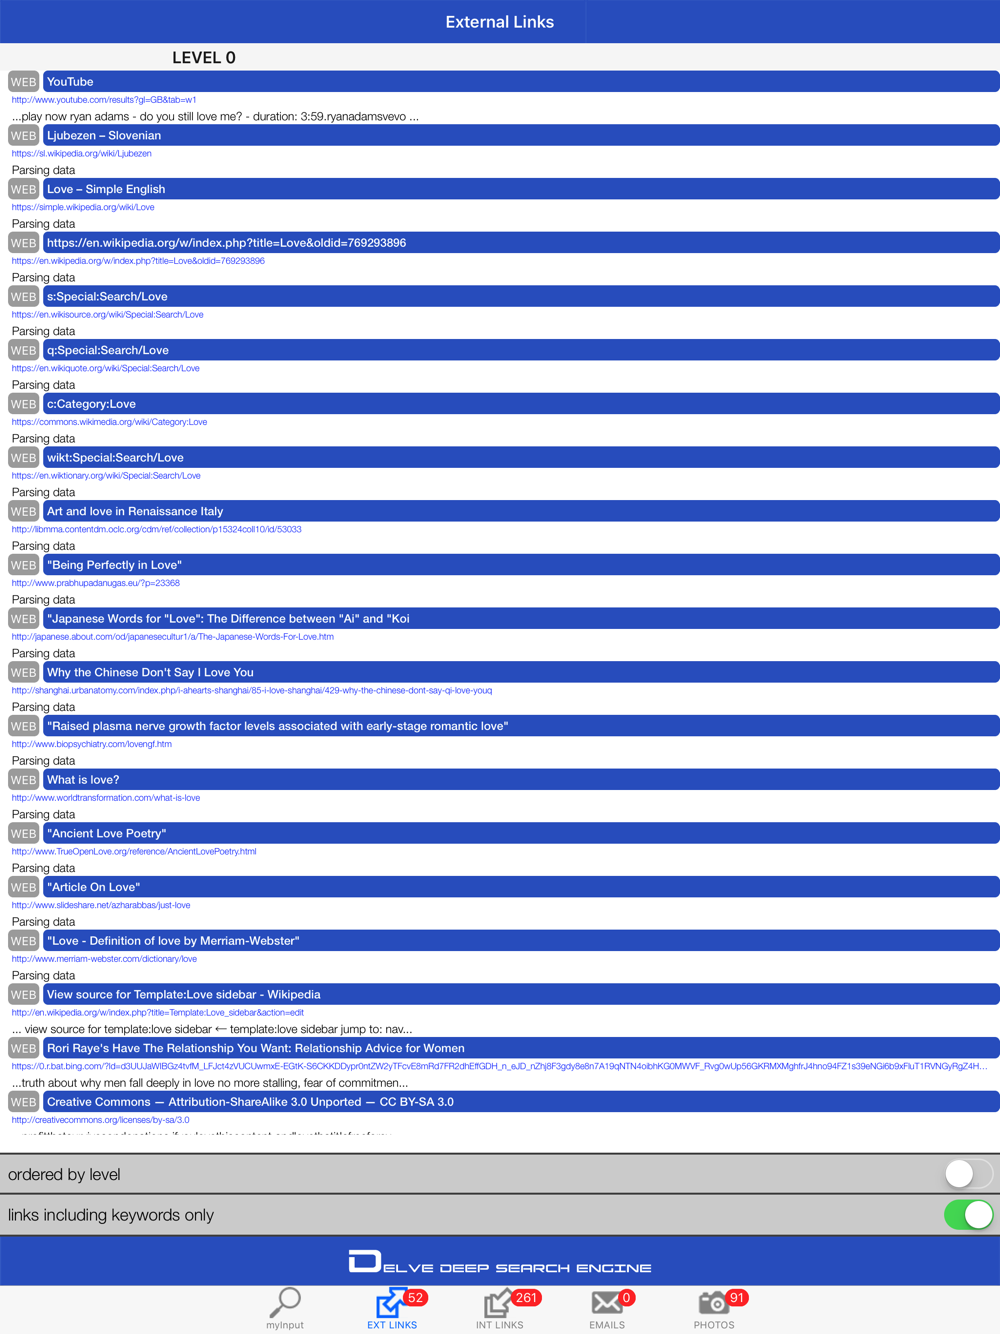Viewport: 1000px width, 1334px height.
Task: Open the PHOTOS camera tab
Action: click(714, 1308)
